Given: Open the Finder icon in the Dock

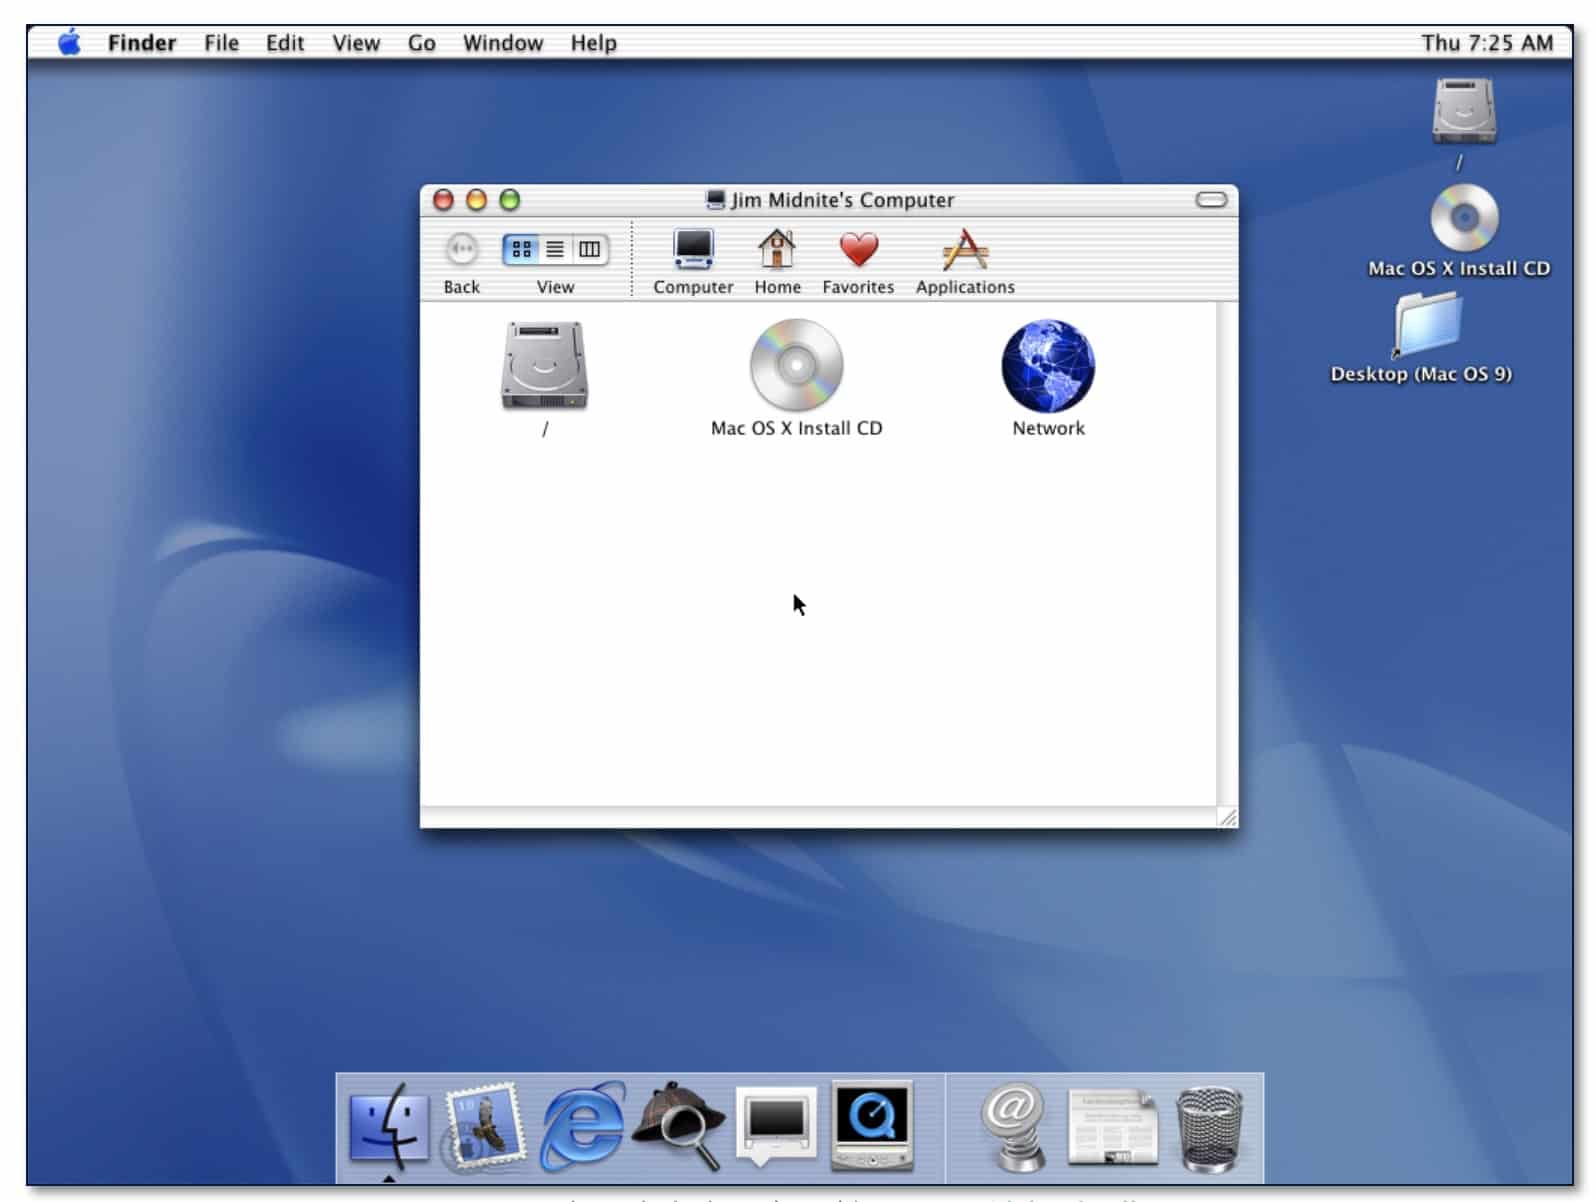Looking at the screenshot, I should 389,1127.
